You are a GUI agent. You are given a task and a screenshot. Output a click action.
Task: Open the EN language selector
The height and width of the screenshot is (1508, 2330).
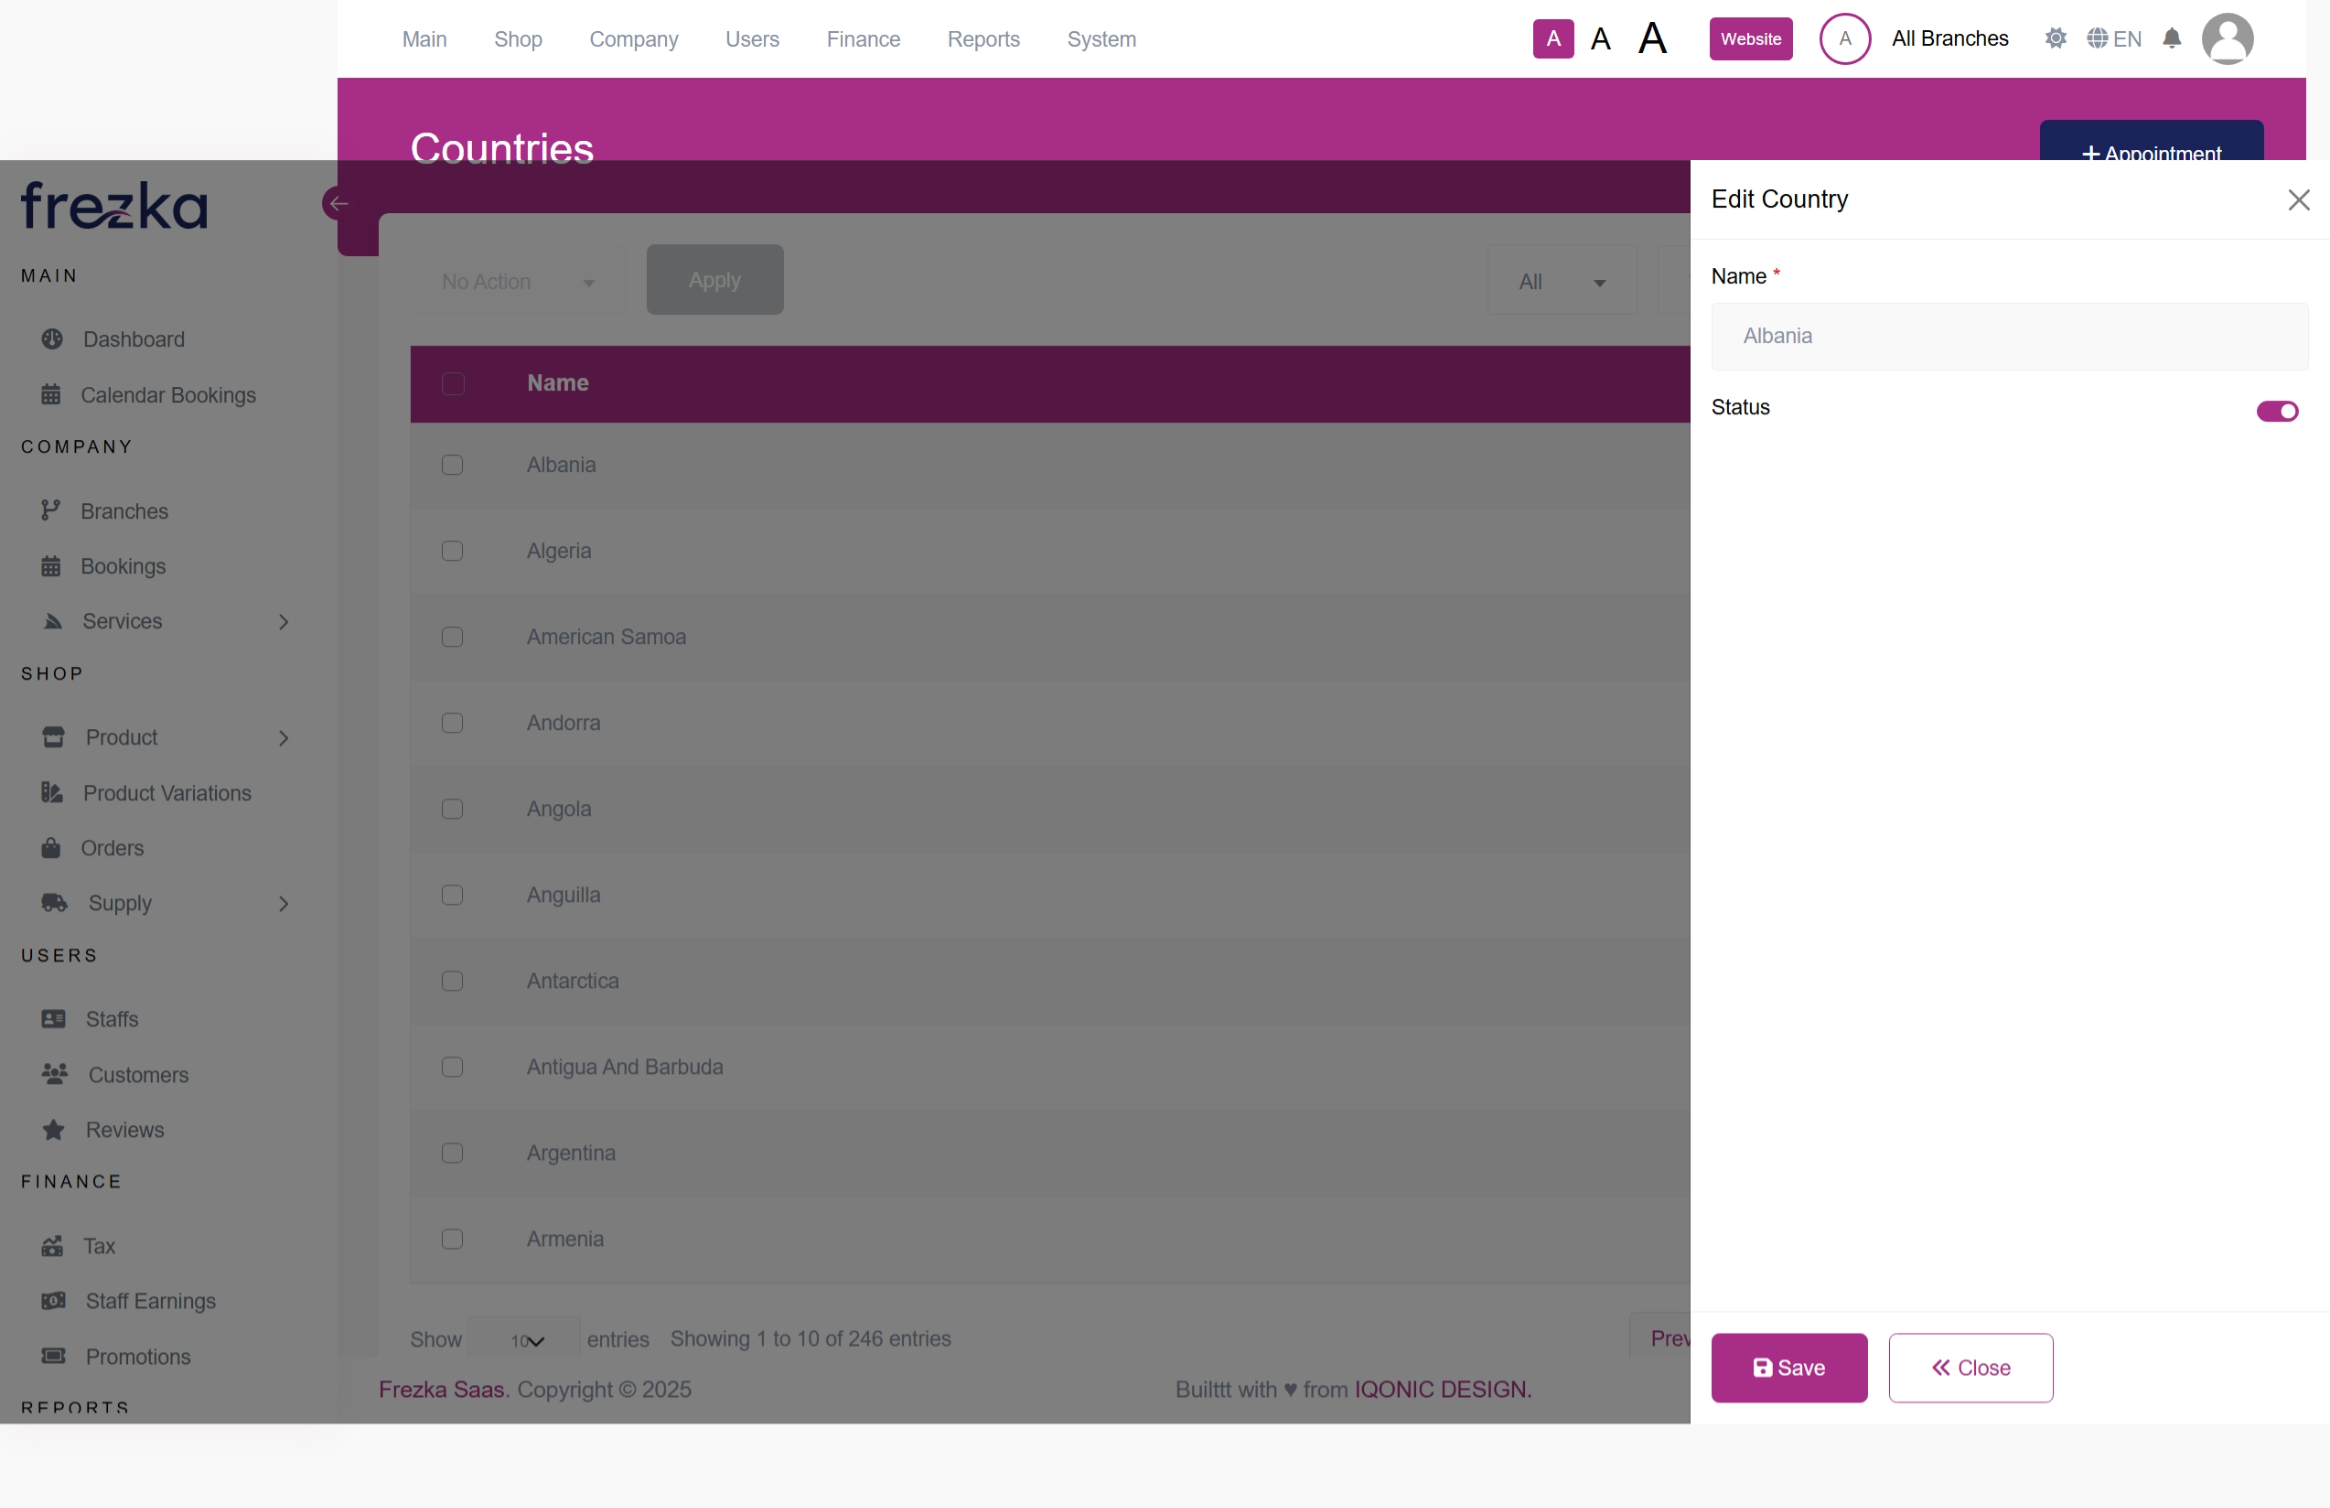click(2114, 39)
